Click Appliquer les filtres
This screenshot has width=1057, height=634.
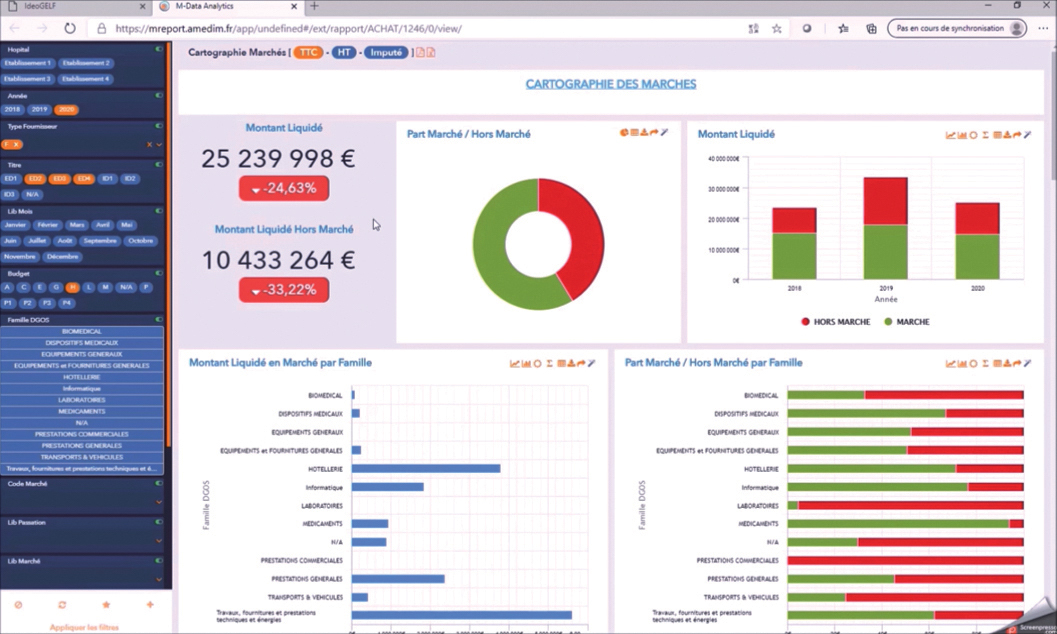84,627
